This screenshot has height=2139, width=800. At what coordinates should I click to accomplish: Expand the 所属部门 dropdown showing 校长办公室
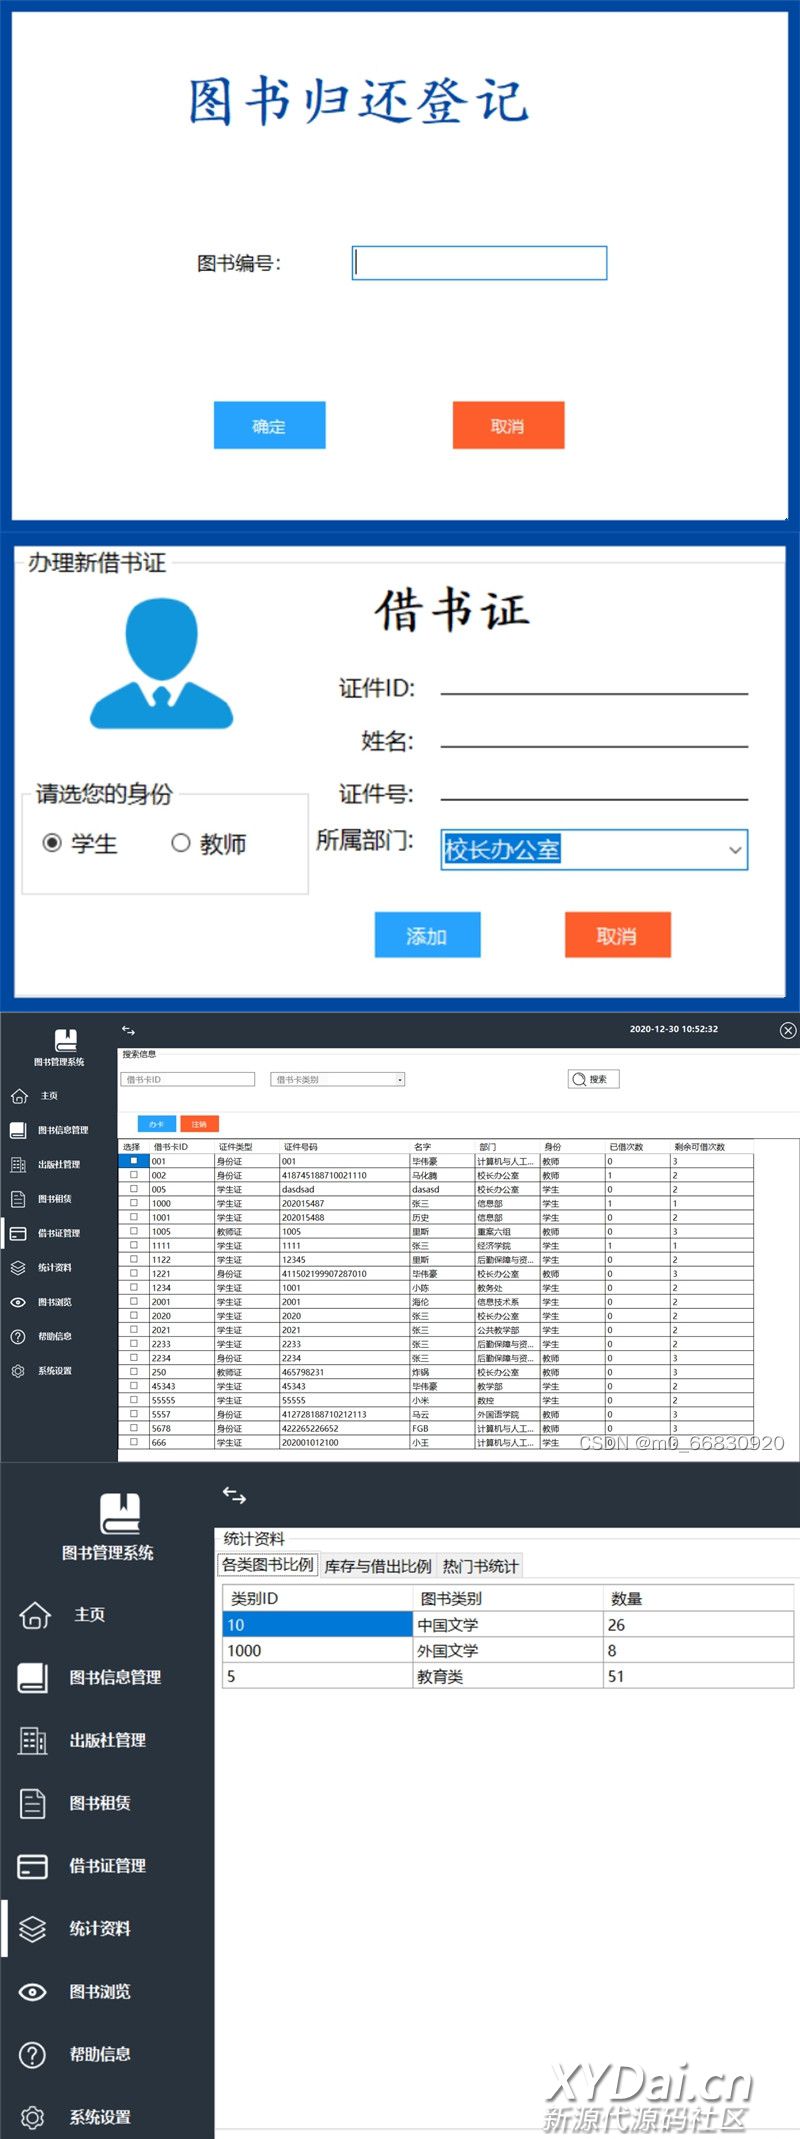[735, 850]
